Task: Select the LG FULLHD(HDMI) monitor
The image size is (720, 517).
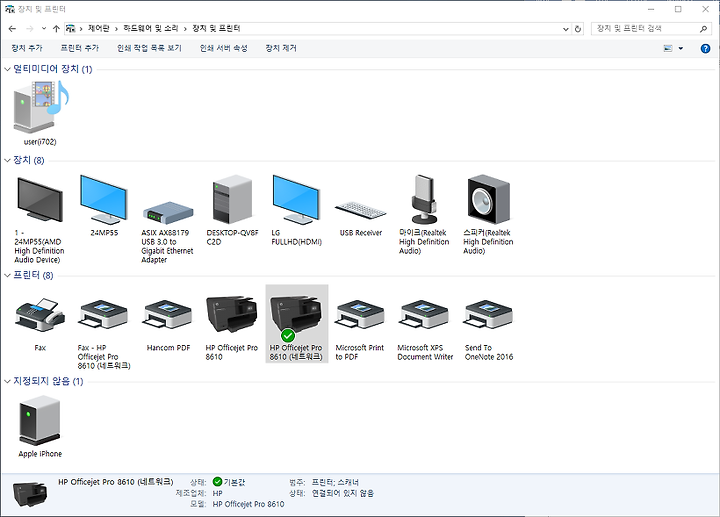Action: [x=296, y=199]
